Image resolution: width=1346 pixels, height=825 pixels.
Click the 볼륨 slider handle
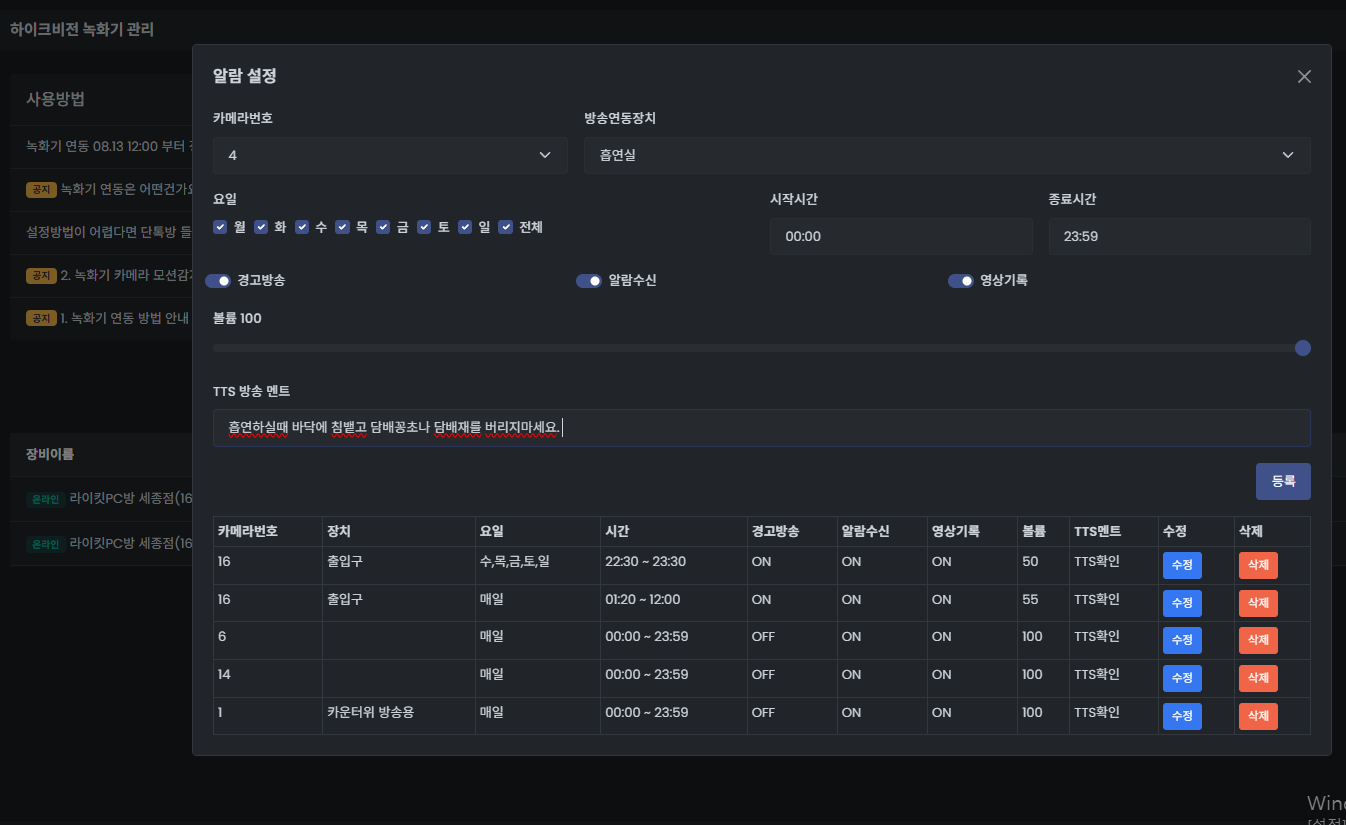tap(1302, 348)
